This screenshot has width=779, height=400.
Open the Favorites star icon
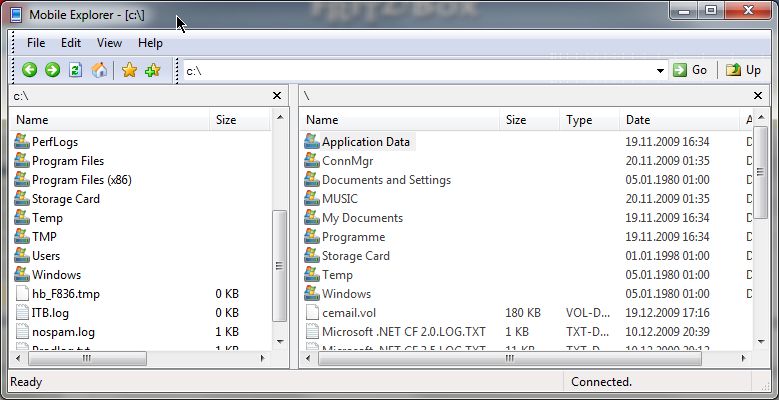coord(129,70)
